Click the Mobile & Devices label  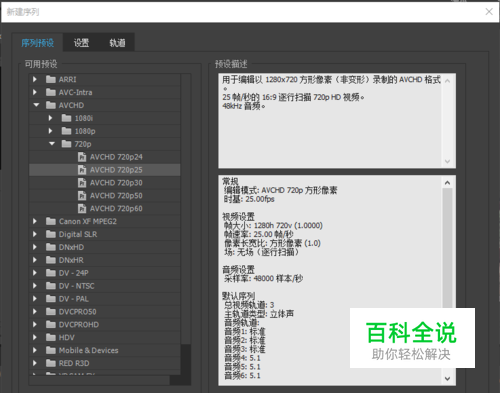pos(88,350)
